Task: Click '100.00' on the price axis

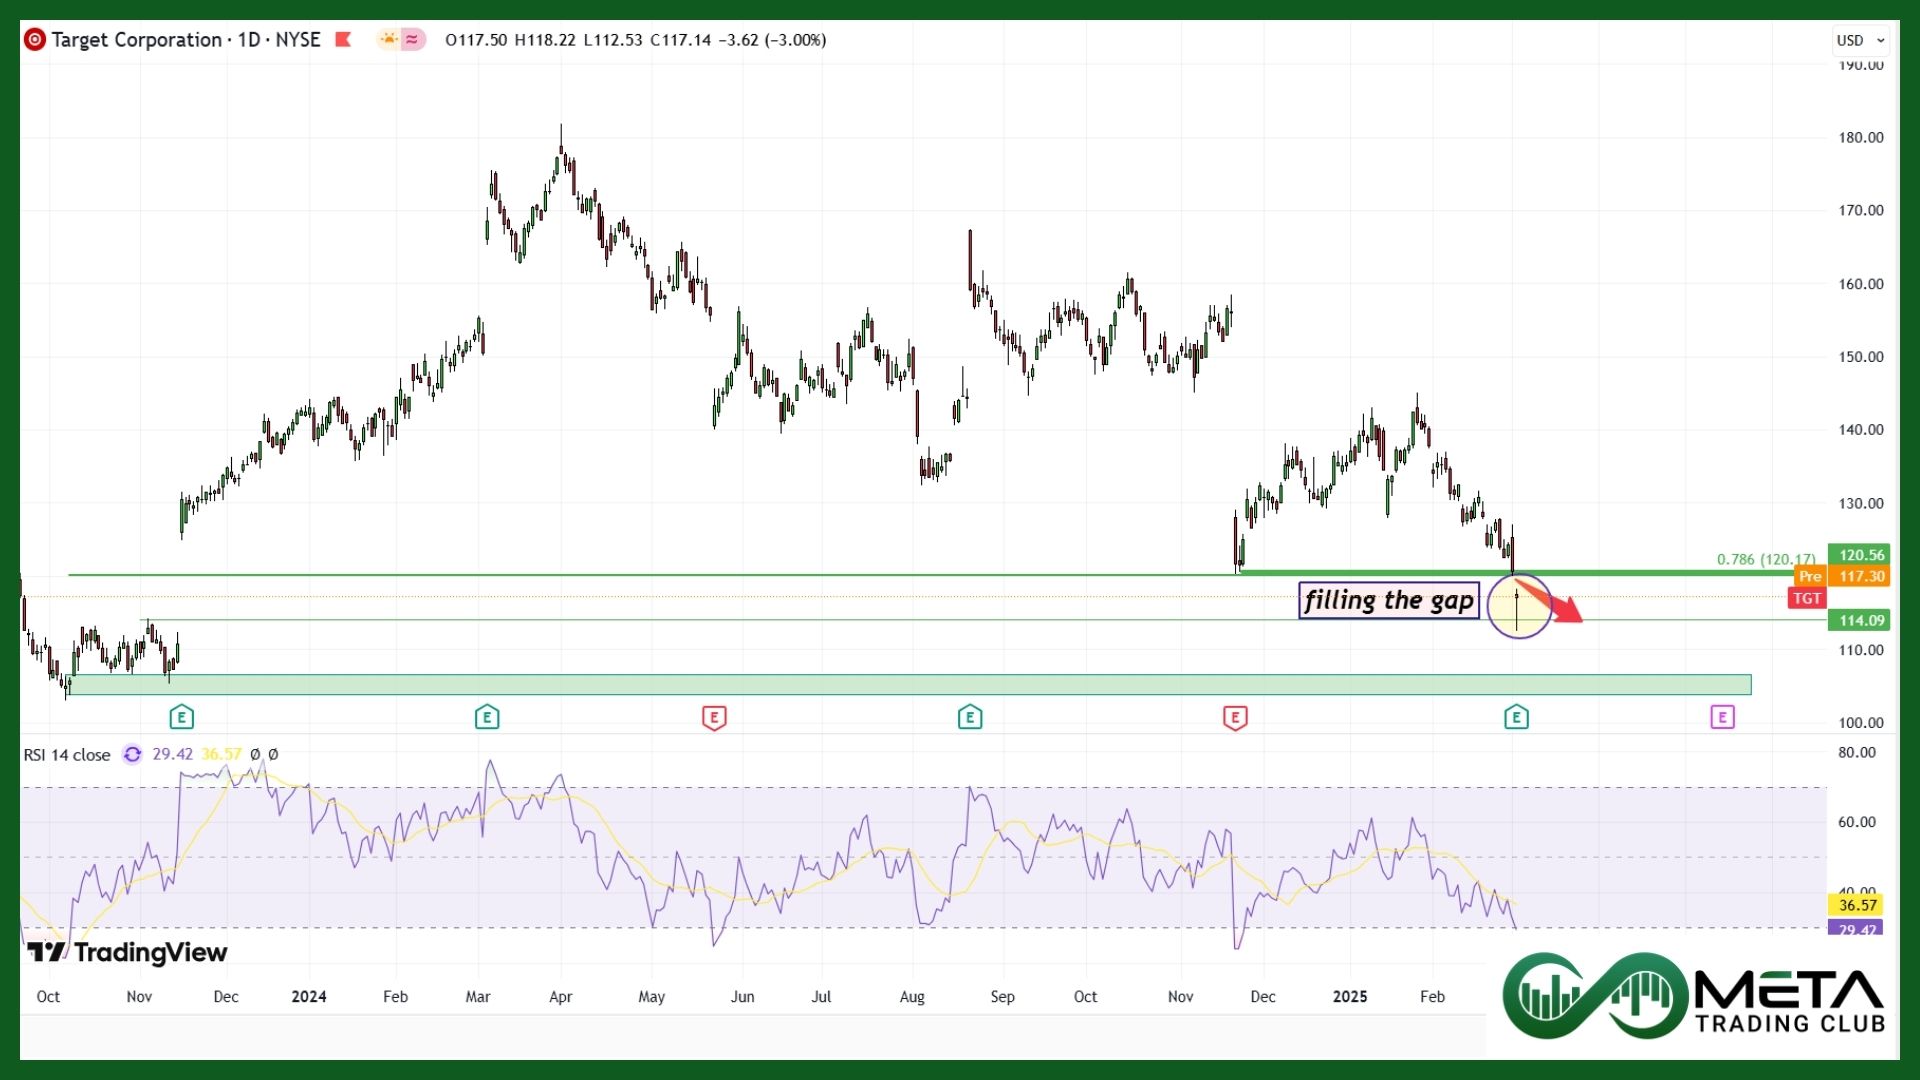Action: [1861, 723]
